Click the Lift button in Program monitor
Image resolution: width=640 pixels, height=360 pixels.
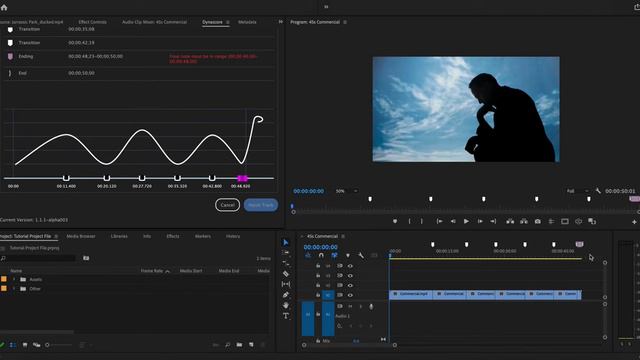(510, 221)
